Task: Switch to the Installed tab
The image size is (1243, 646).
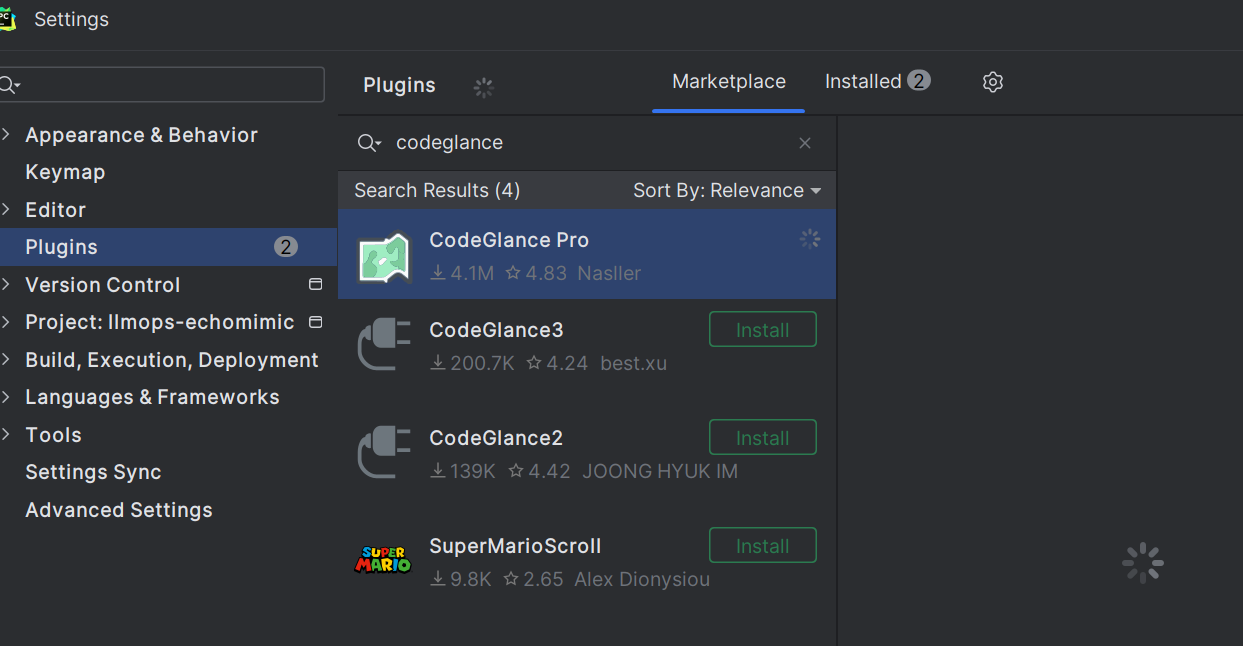Action: 863,82
